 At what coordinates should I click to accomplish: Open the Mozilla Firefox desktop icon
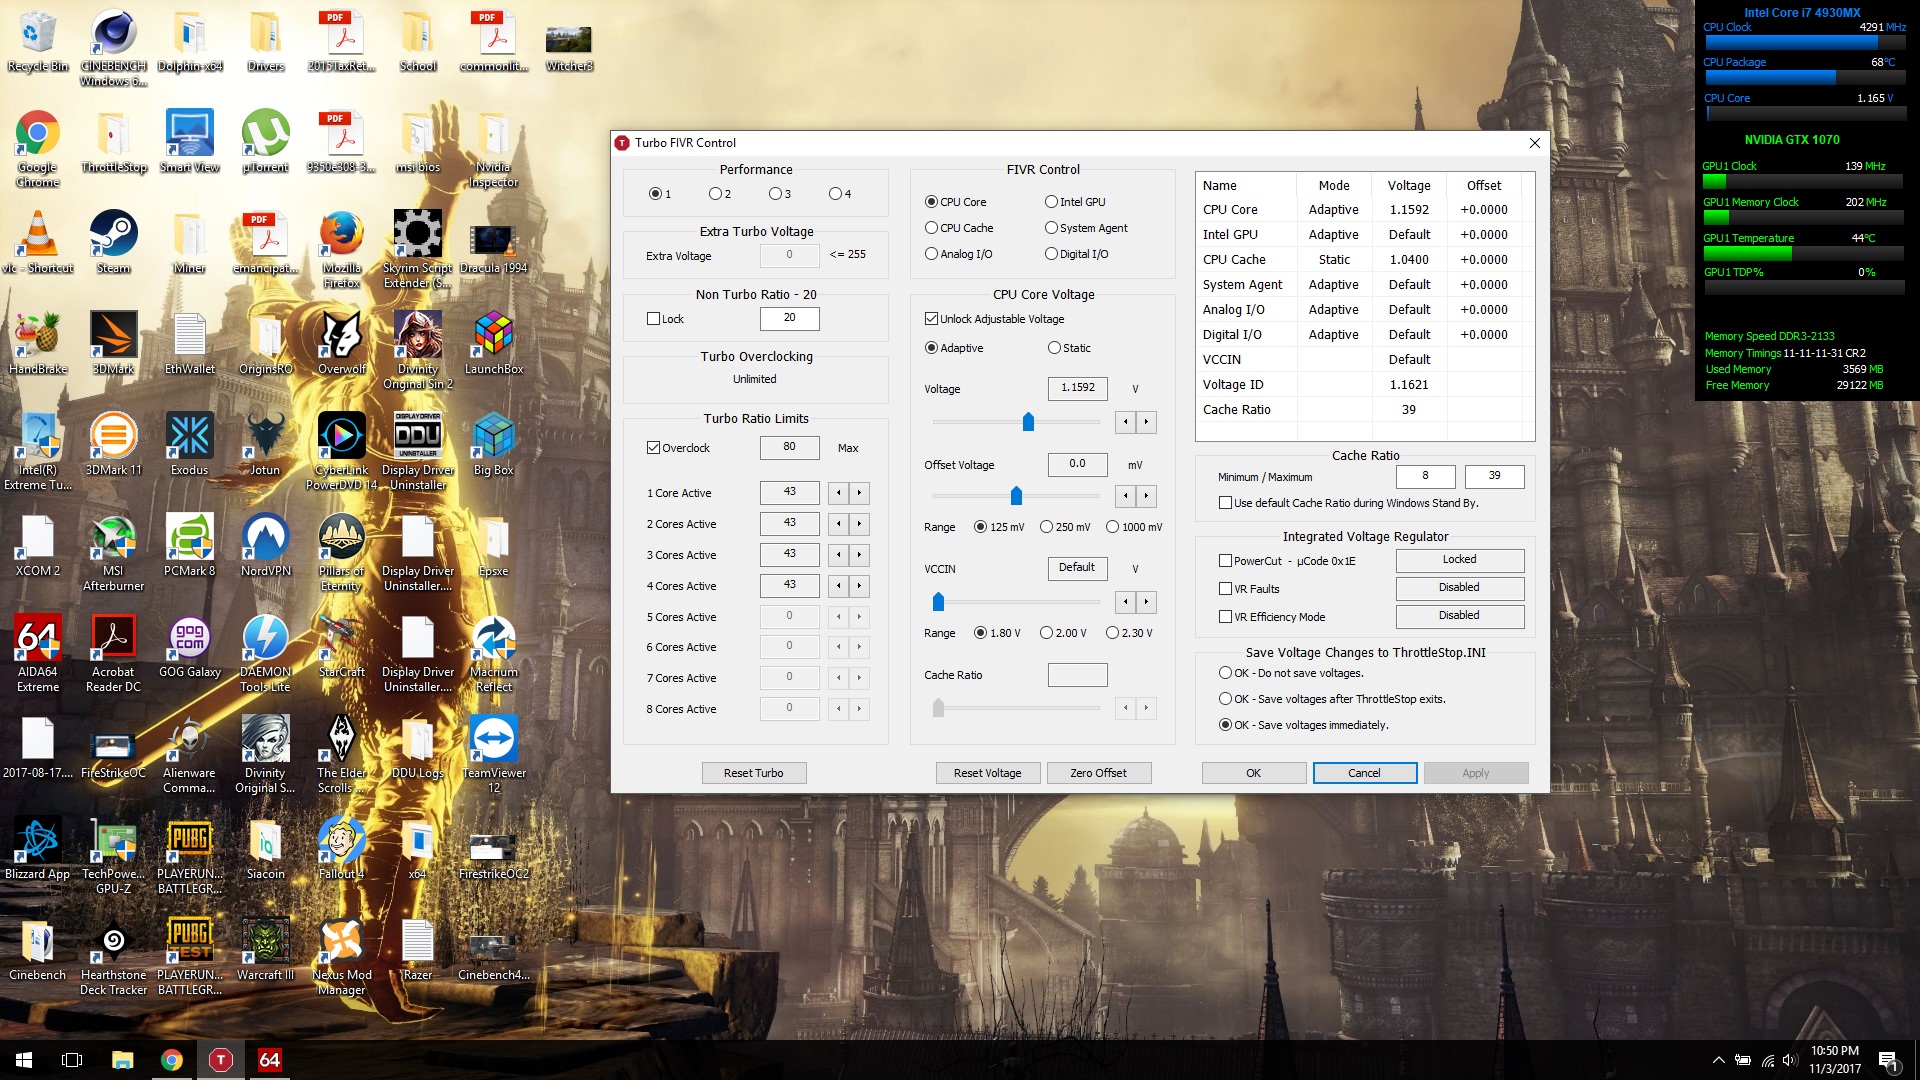[x=341, y=249]
